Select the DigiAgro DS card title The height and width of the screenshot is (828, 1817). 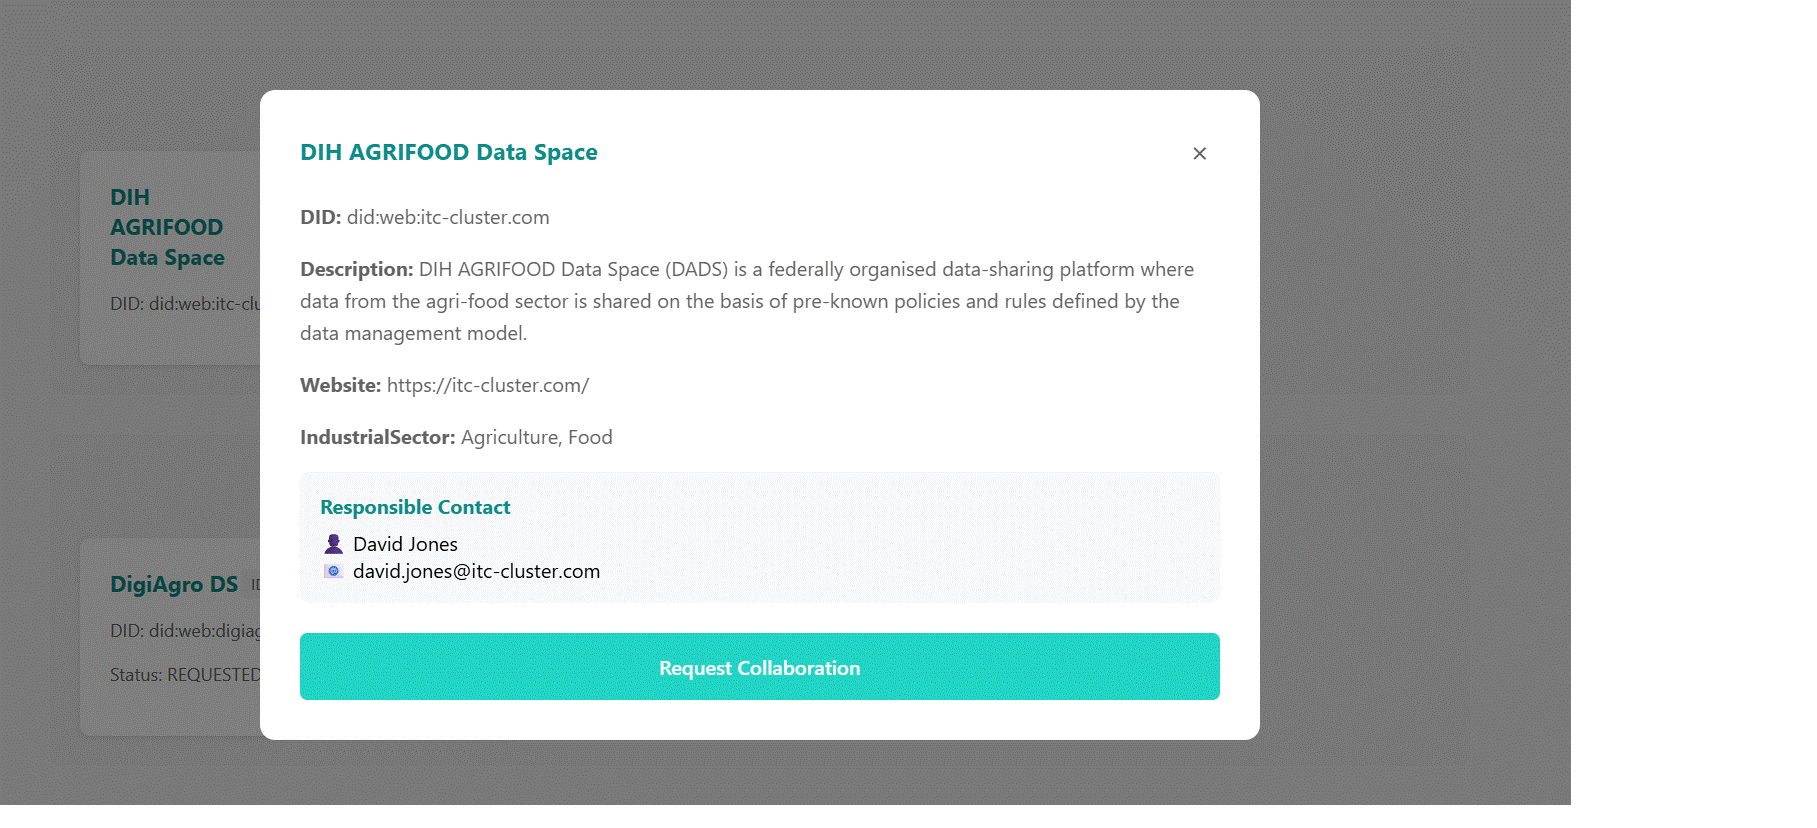[x=174, y=584]
